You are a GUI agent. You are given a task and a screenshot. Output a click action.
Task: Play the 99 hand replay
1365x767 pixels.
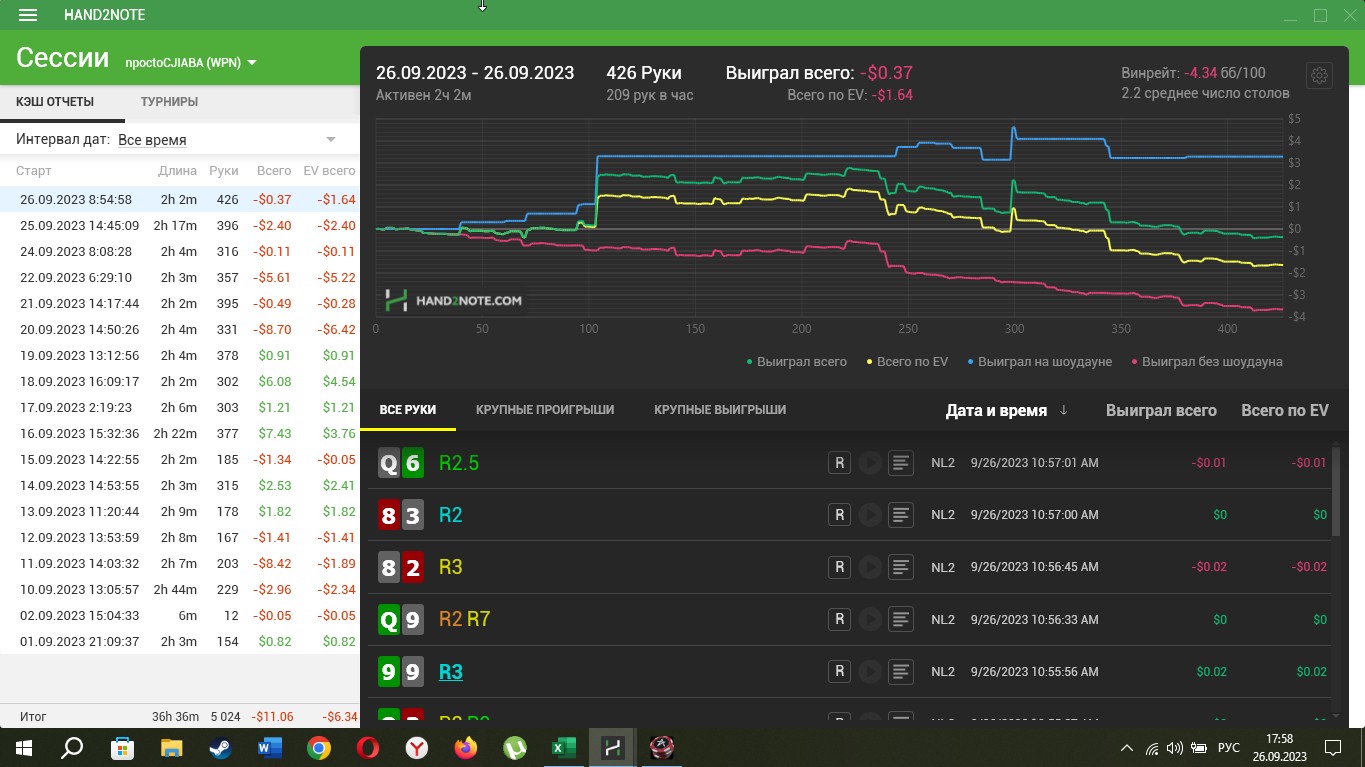(870, 671)
